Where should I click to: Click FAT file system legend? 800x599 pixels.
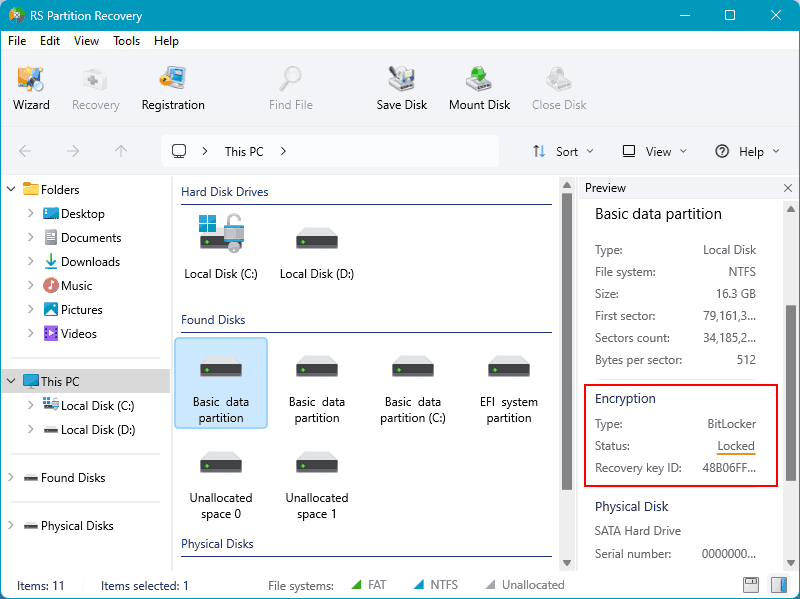pos(369,585)
